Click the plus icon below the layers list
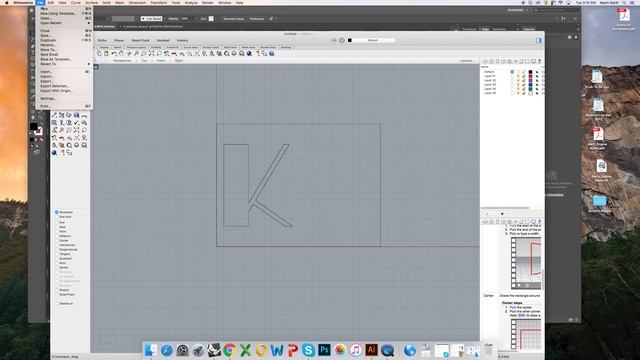 (487, 213)
